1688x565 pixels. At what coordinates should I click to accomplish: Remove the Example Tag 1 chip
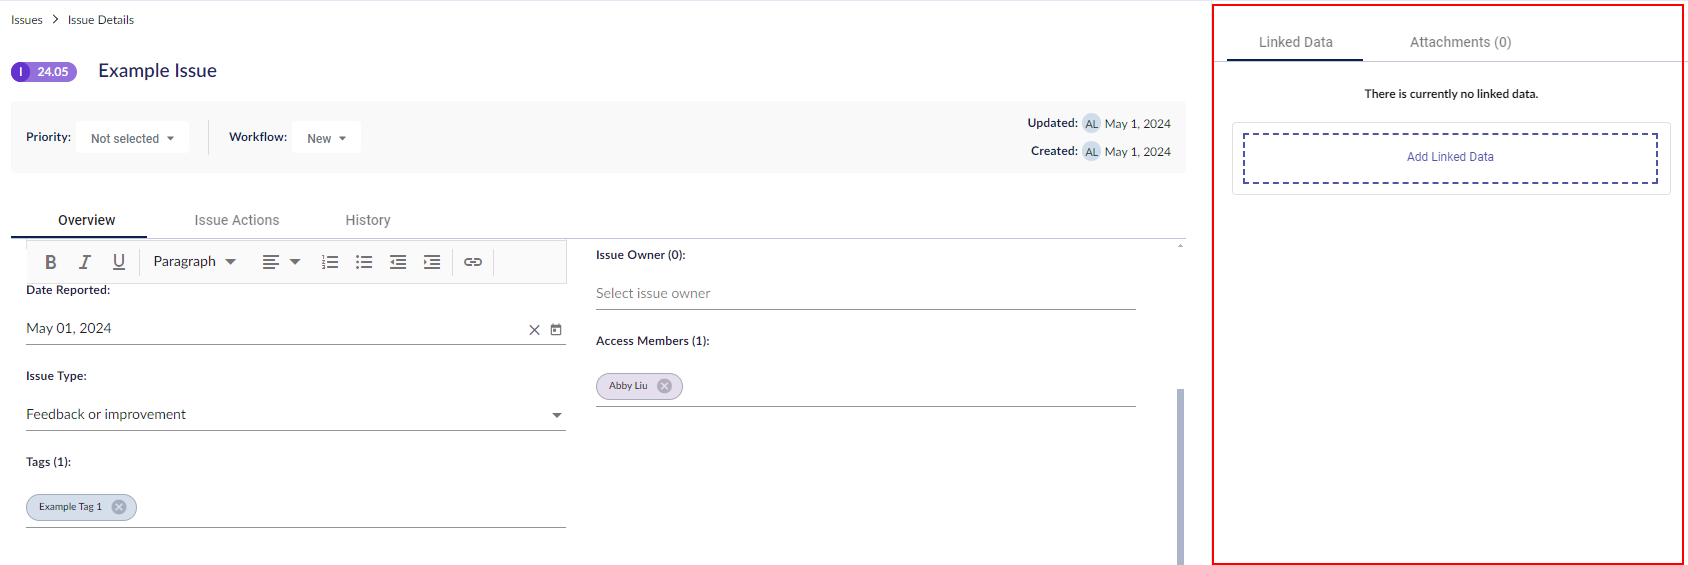click(x=119, y=507)
